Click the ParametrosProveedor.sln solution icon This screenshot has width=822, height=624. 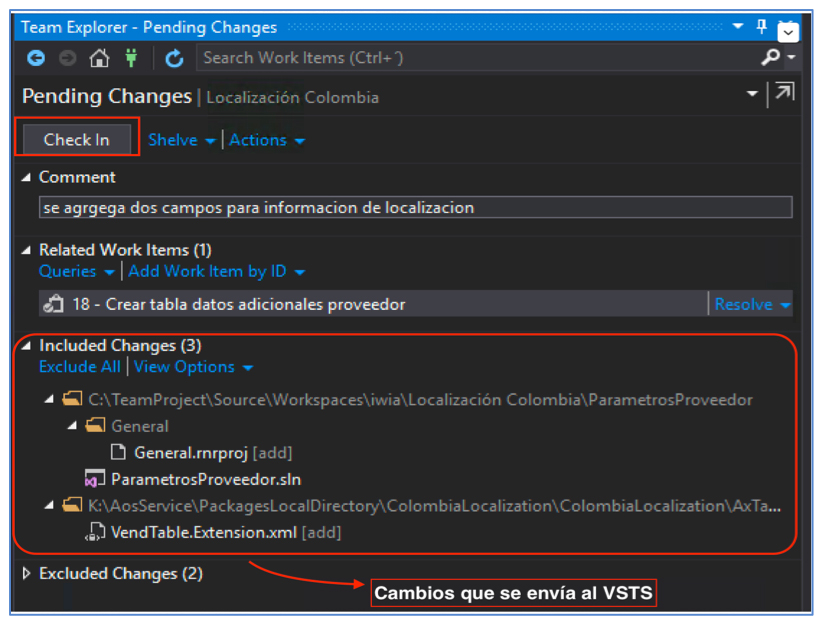95,479
